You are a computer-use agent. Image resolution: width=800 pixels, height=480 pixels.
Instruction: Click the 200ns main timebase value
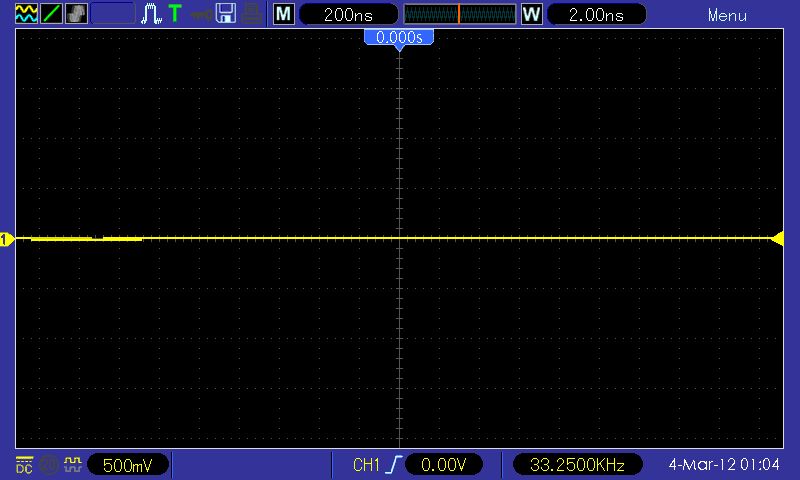click(x=348, y=14)
